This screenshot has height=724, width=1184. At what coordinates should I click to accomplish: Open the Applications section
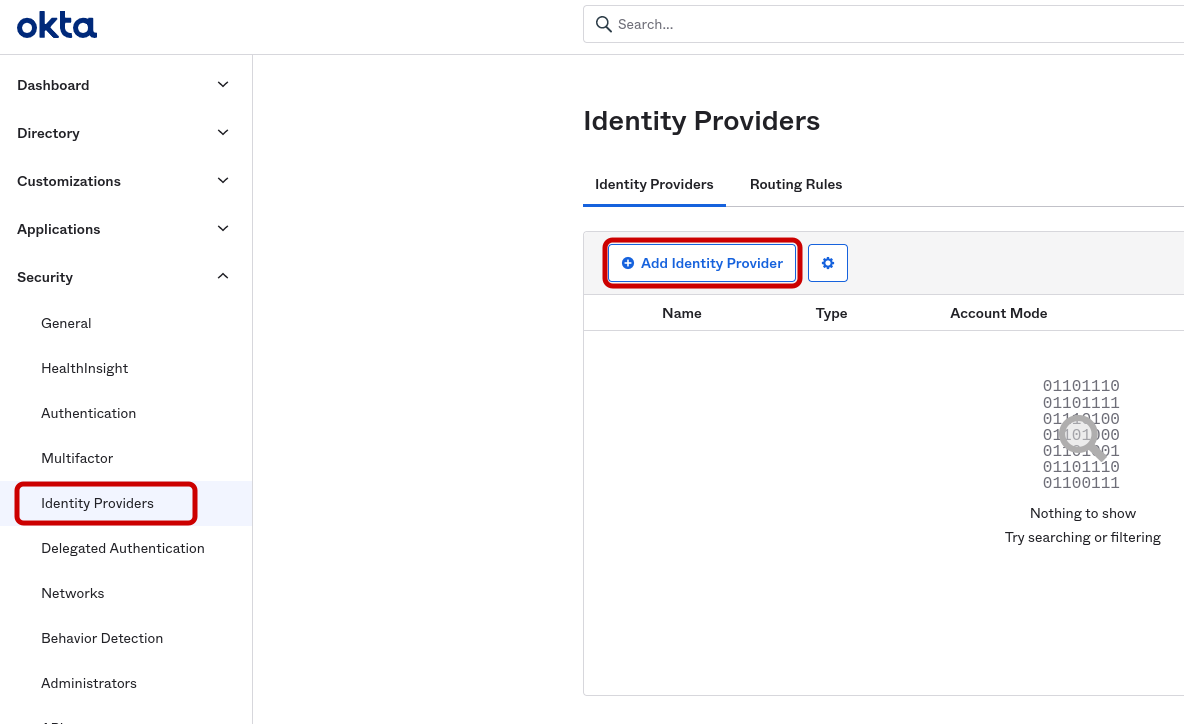(58, 230)
